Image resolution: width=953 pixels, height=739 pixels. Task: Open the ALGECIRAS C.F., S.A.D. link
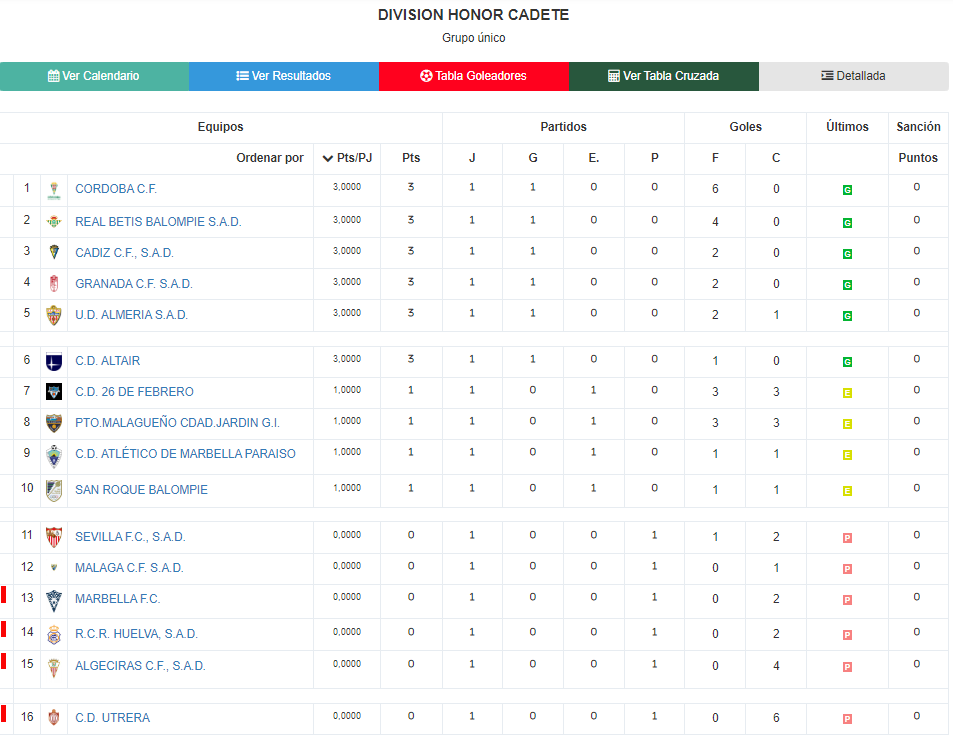tap(140, 665)
